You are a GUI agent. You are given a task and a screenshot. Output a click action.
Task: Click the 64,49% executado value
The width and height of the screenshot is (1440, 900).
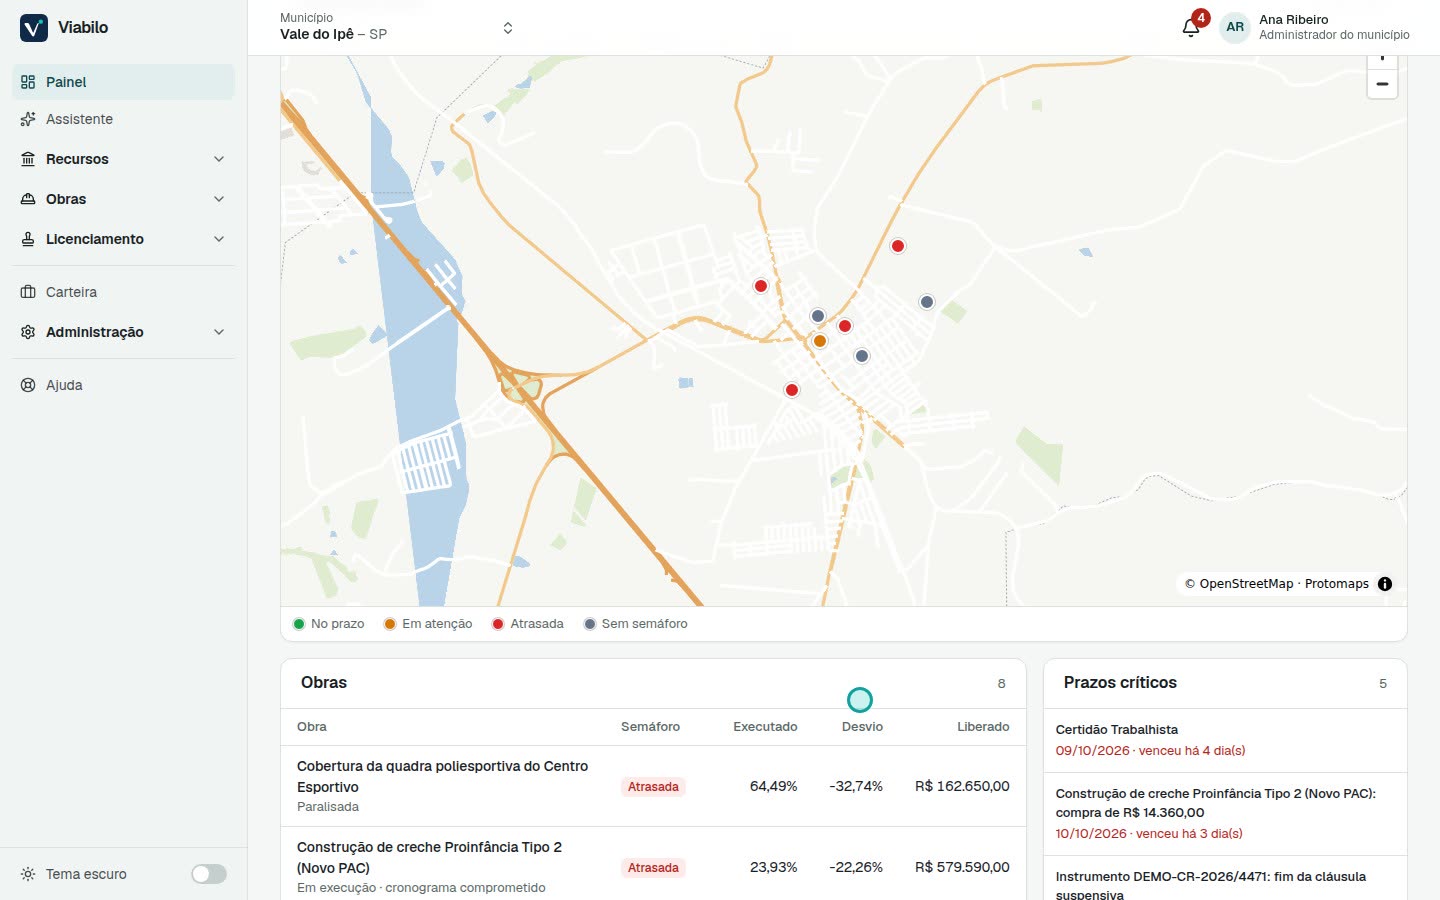click(773, 786)
